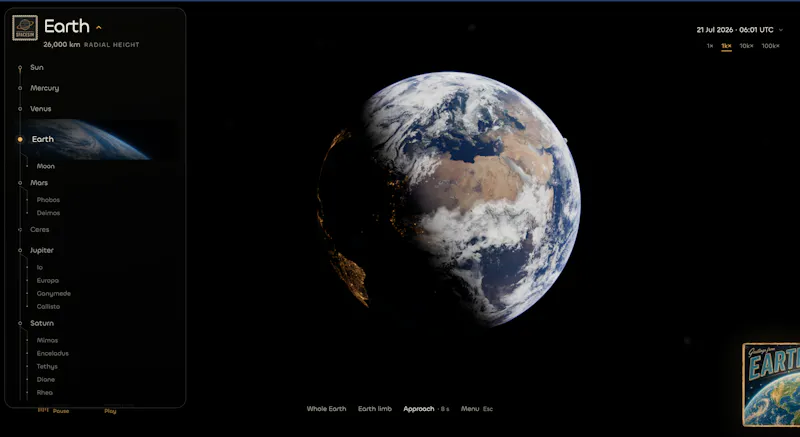Open the Earth postcard thumbnail
The image size is (800, 437).
pyautogui.click(x=771, y=384)
